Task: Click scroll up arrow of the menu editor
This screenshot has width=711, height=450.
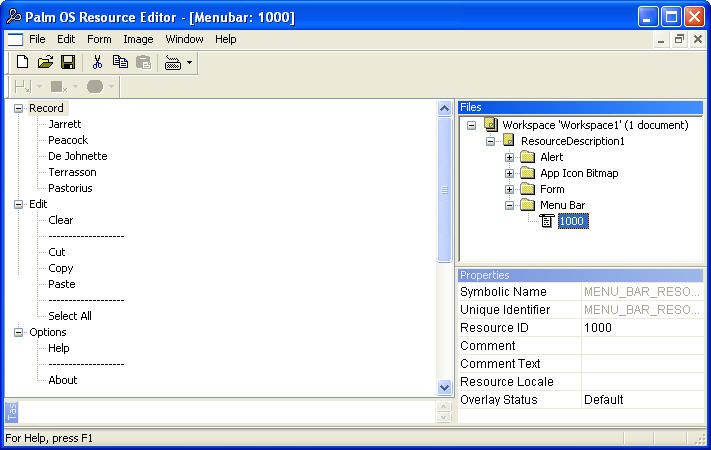Action: point(444,108)
